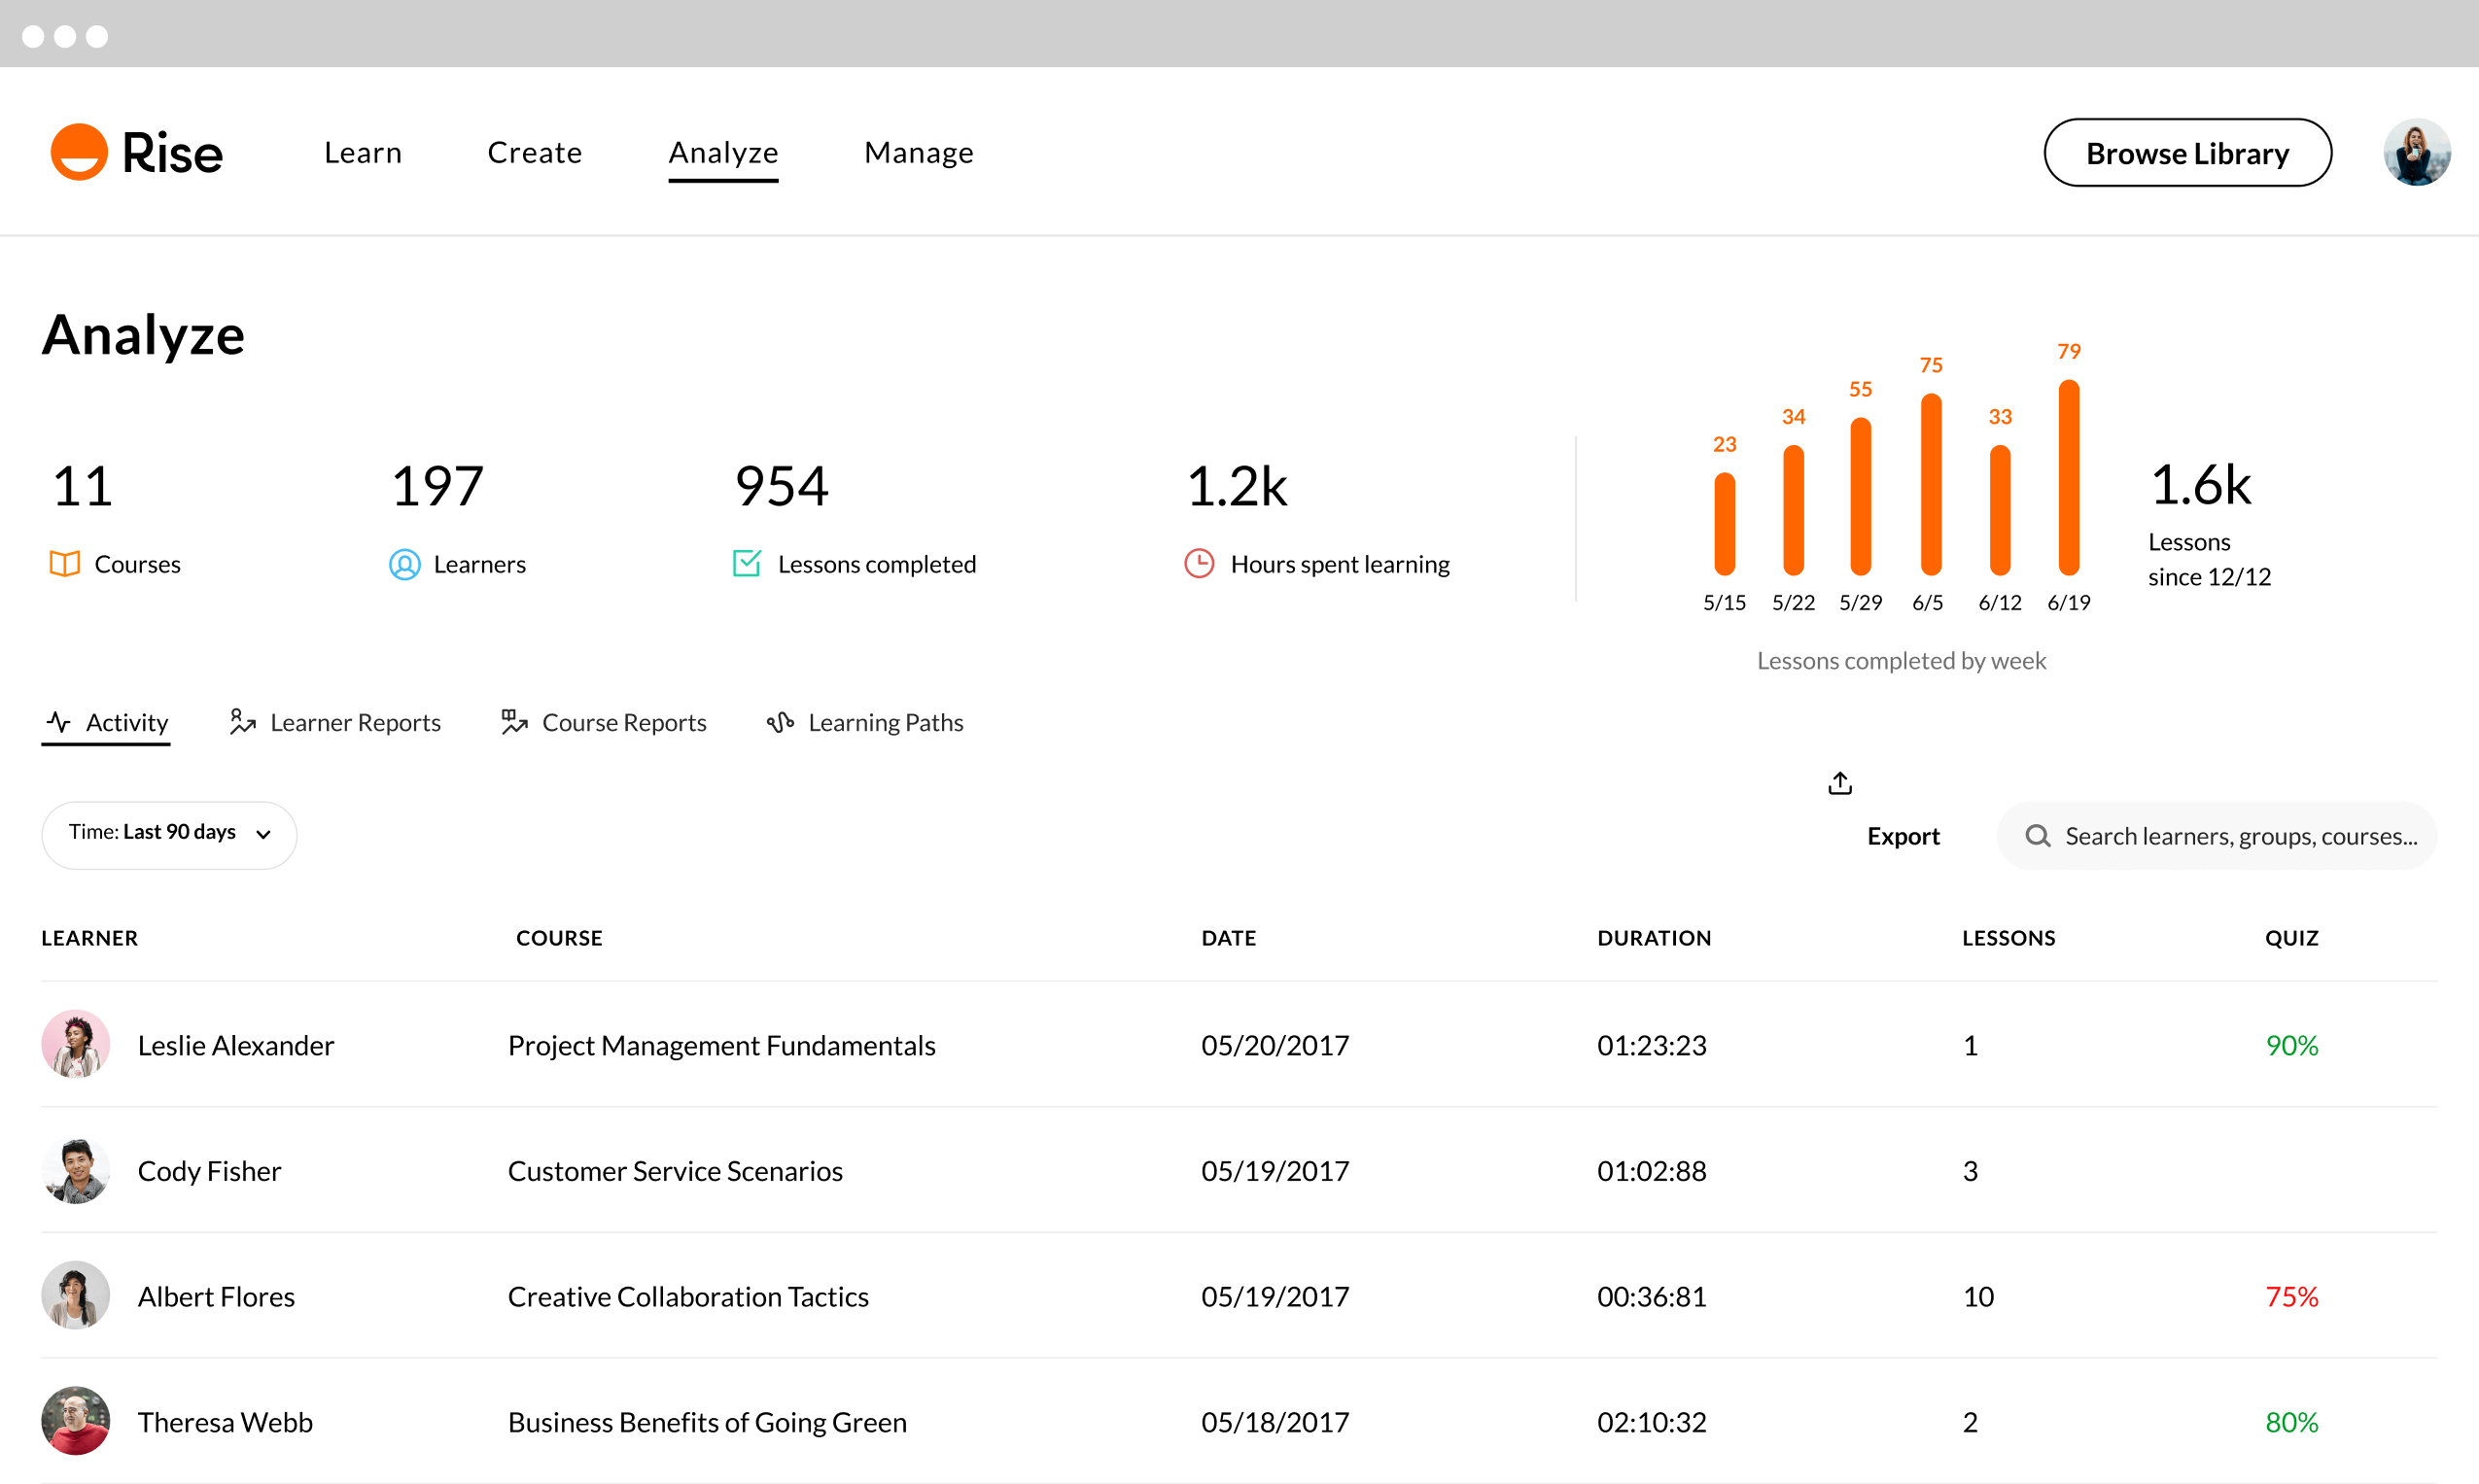Open the user profile avatar
The width and height of the screenshot is (2479, 1484).
point(2416,153)
